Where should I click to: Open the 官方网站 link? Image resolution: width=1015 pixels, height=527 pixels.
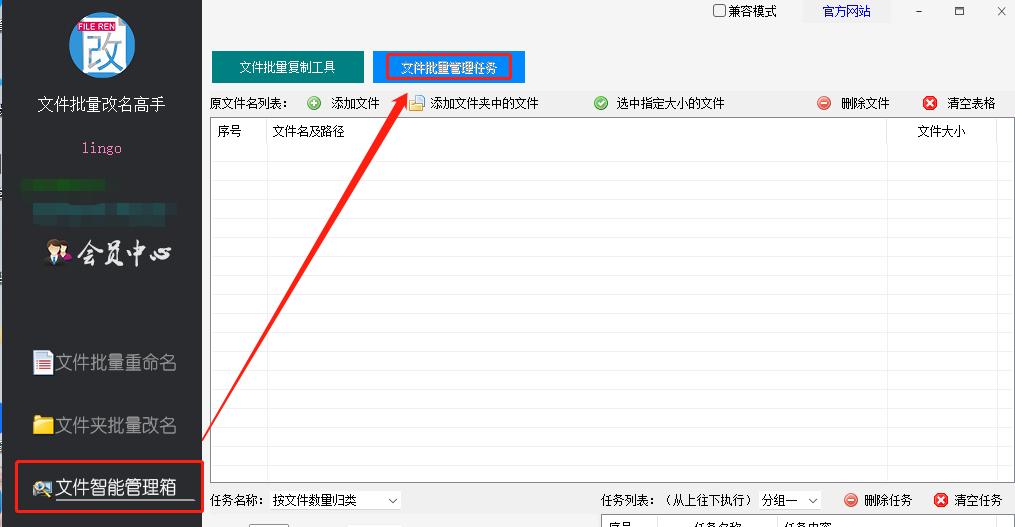(x=846, y=12)
